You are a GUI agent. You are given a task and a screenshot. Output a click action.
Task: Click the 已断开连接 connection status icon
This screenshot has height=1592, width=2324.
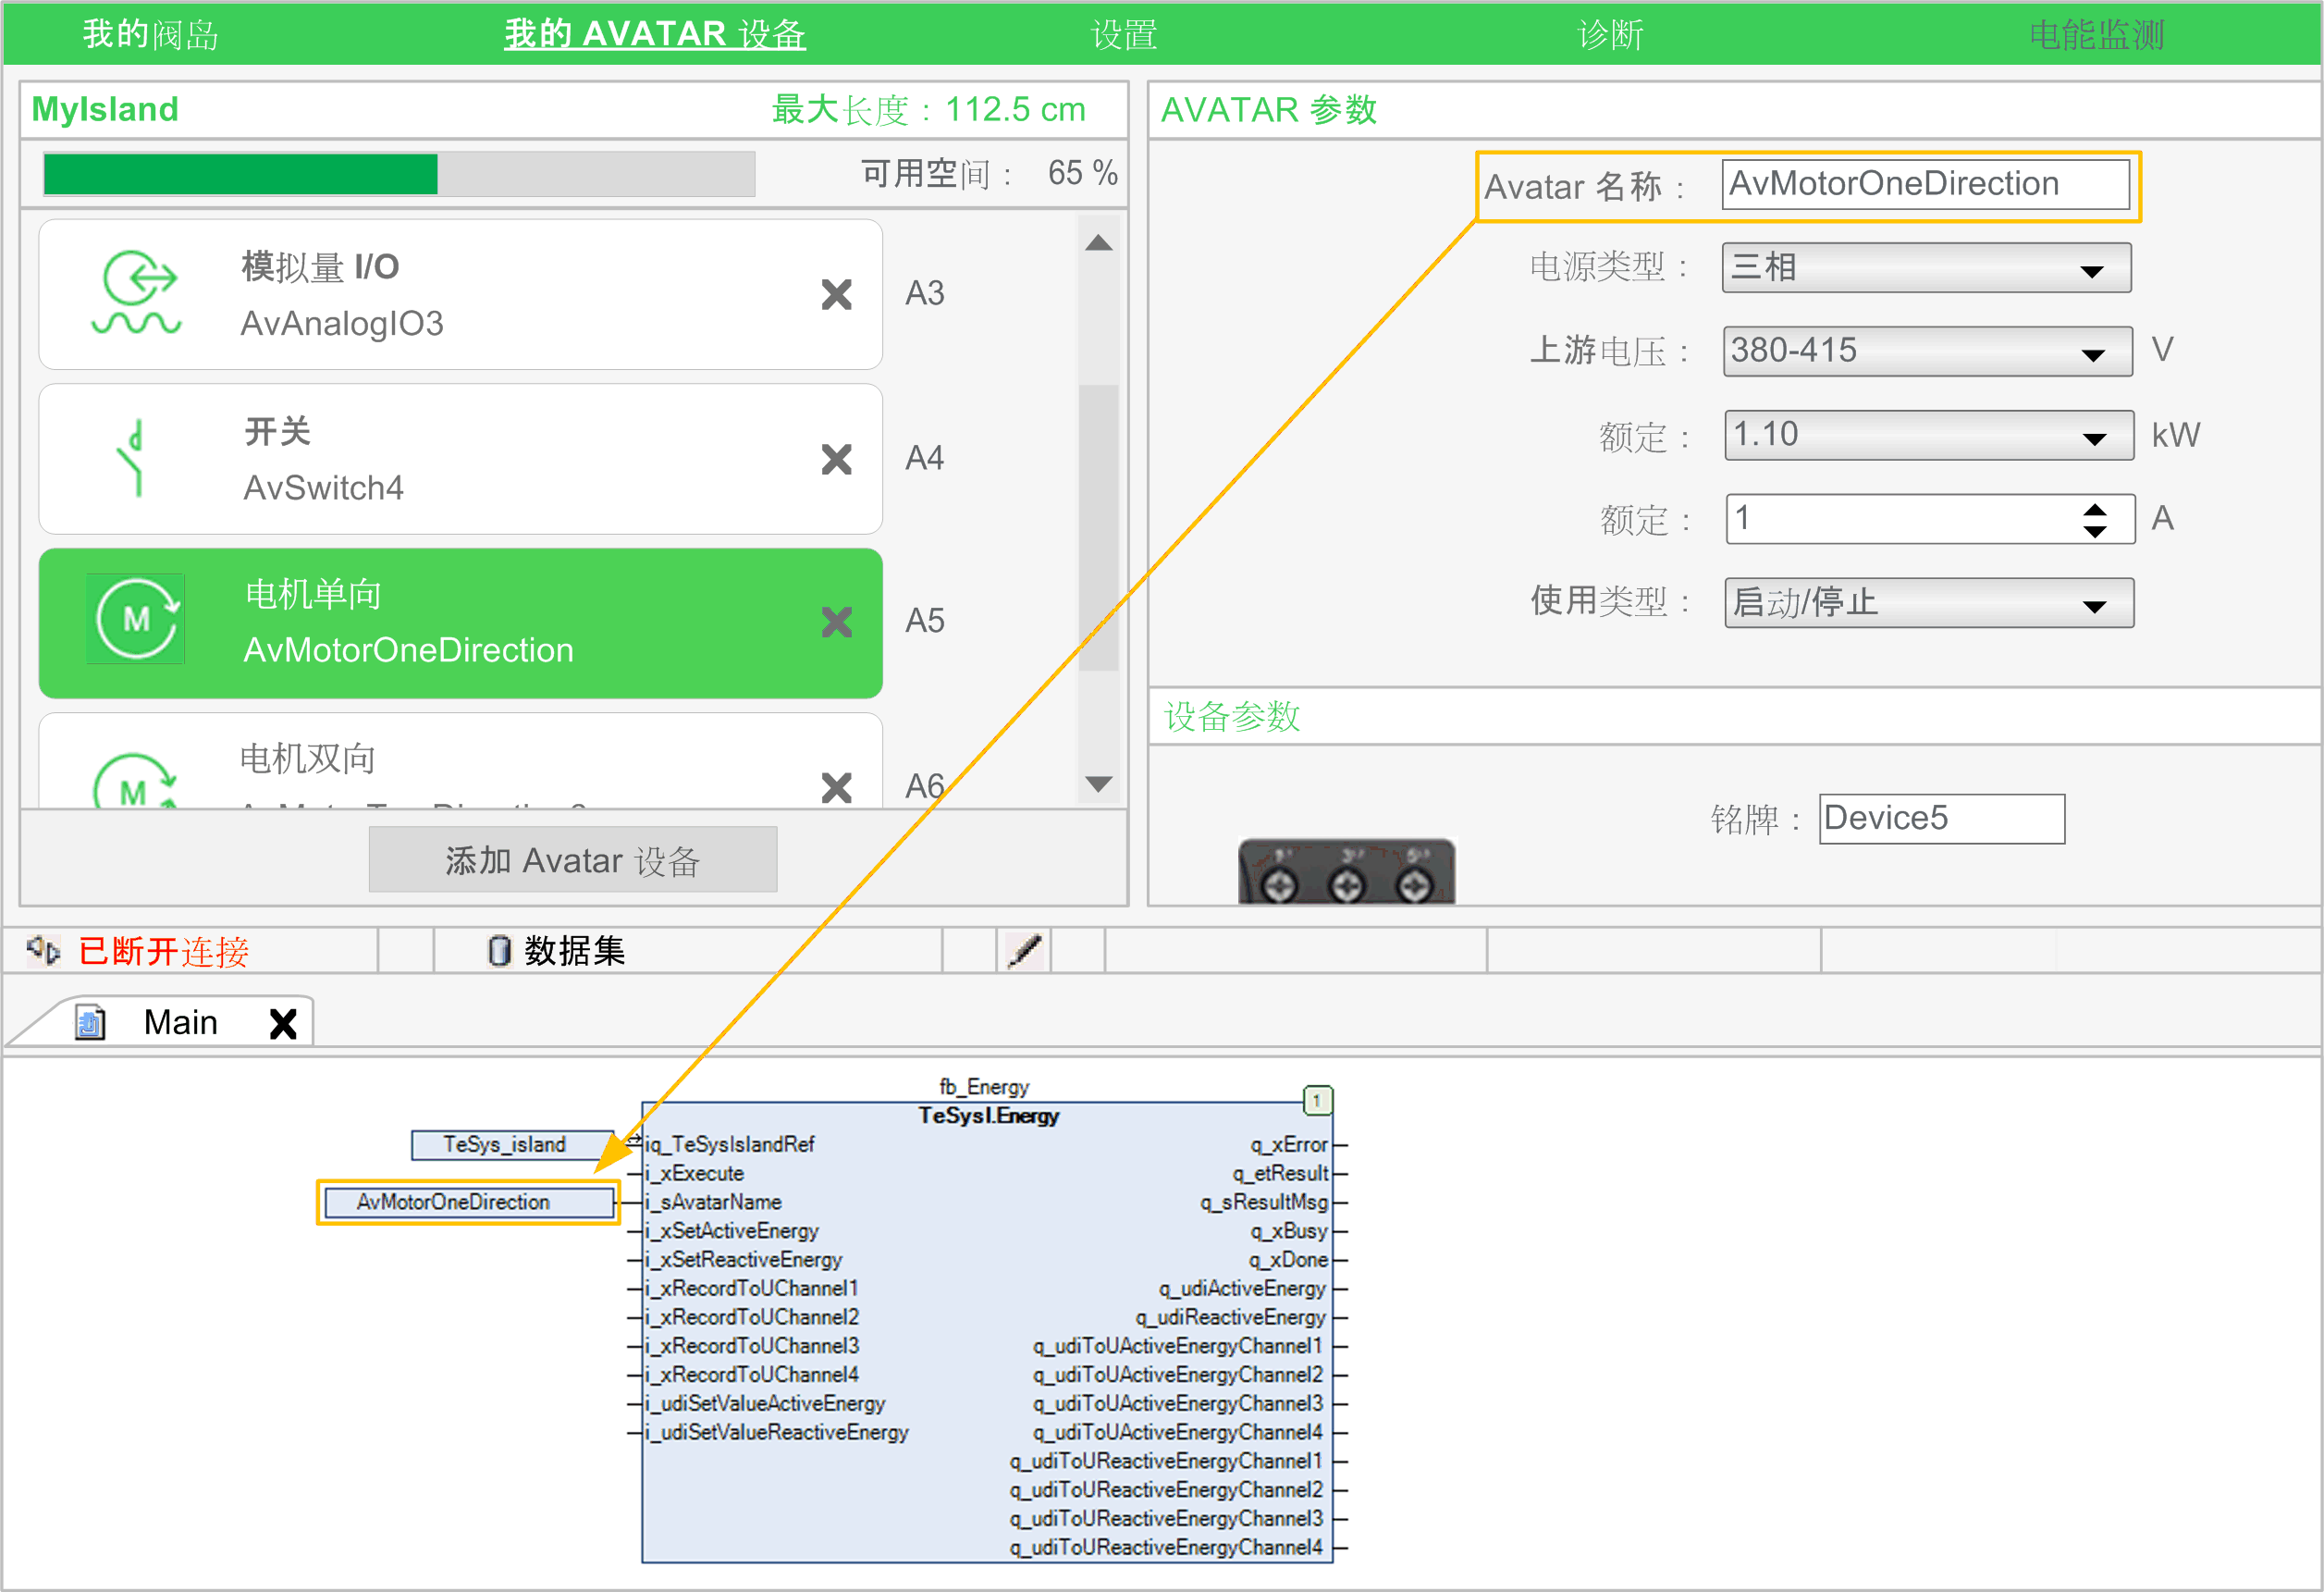click(x=44, y=950)
